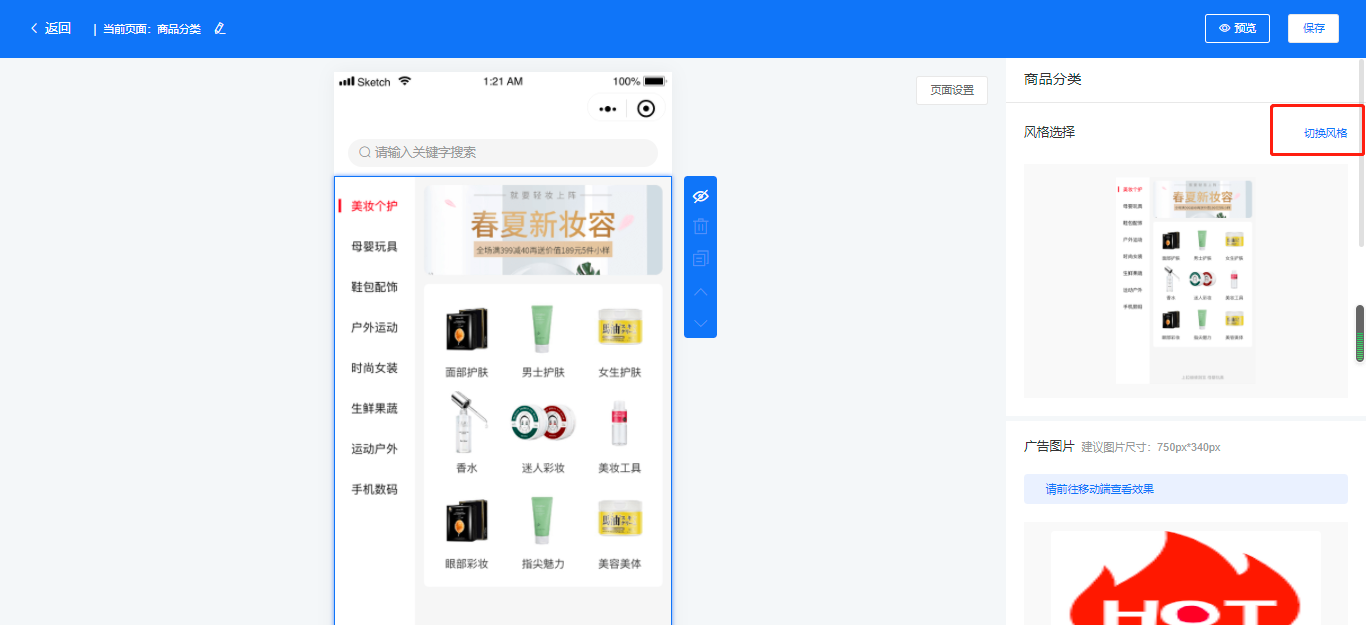The width and height of the screenshot is (1366, 625).
Task: Go back using the 返回 arrow
Action: point(50,28)
